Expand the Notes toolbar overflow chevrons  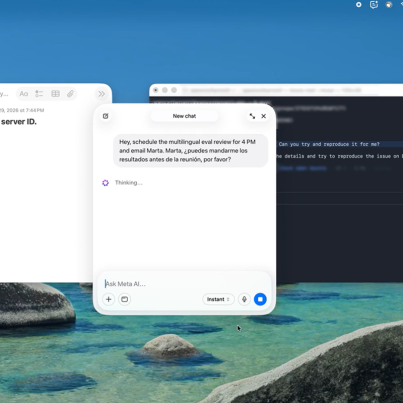(101, 94)
